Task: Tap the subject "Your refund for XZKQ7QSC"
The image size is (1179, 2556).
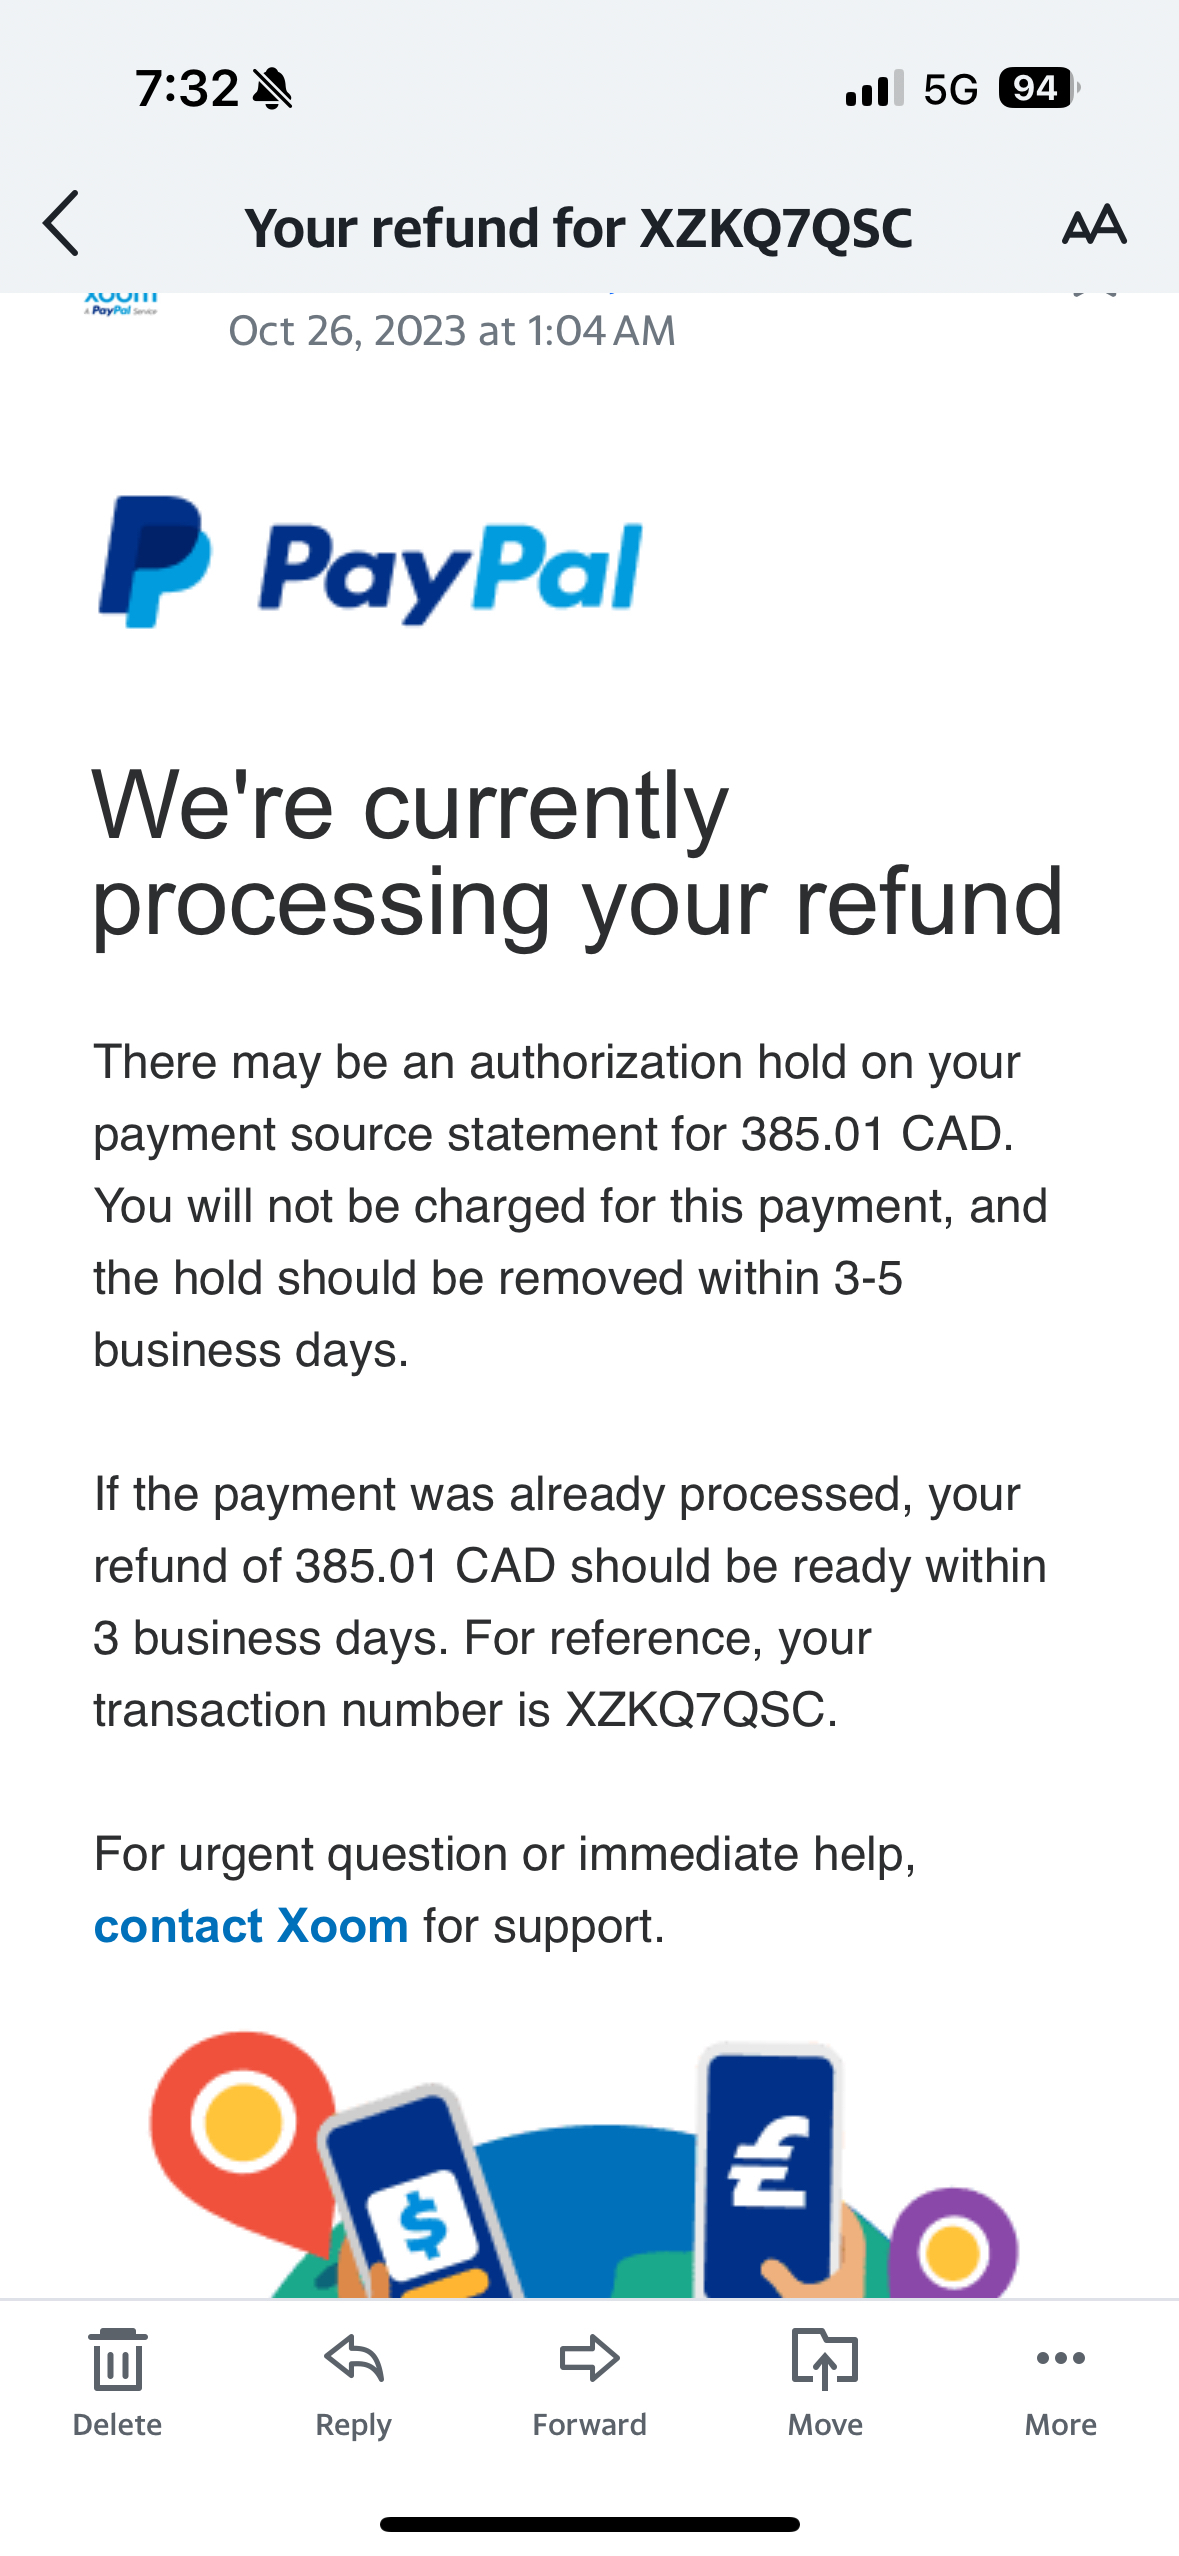Action: (578, 228)
